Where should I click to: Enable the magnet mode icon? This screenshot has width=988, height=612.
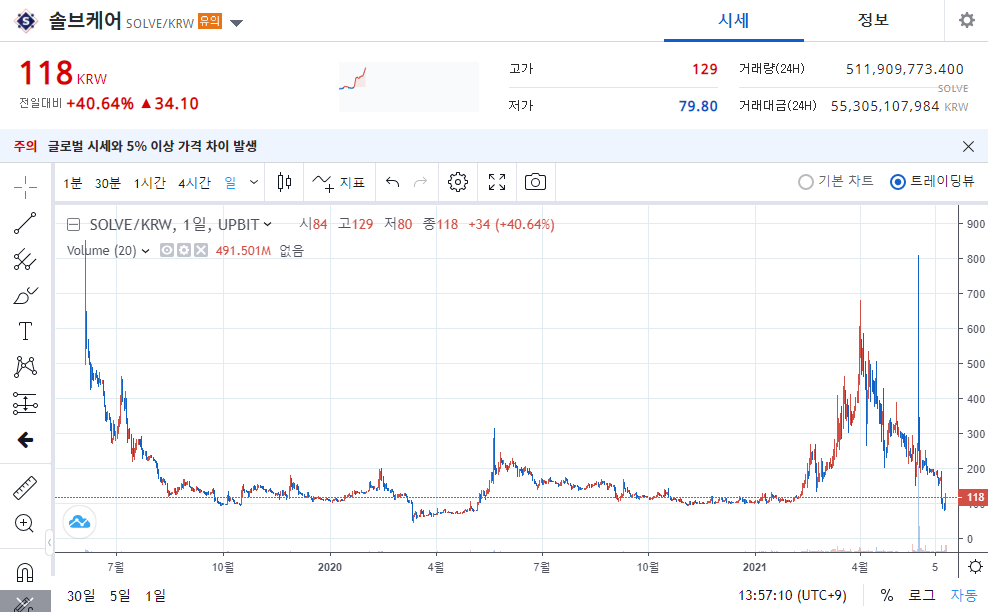[x=25, y=572]
